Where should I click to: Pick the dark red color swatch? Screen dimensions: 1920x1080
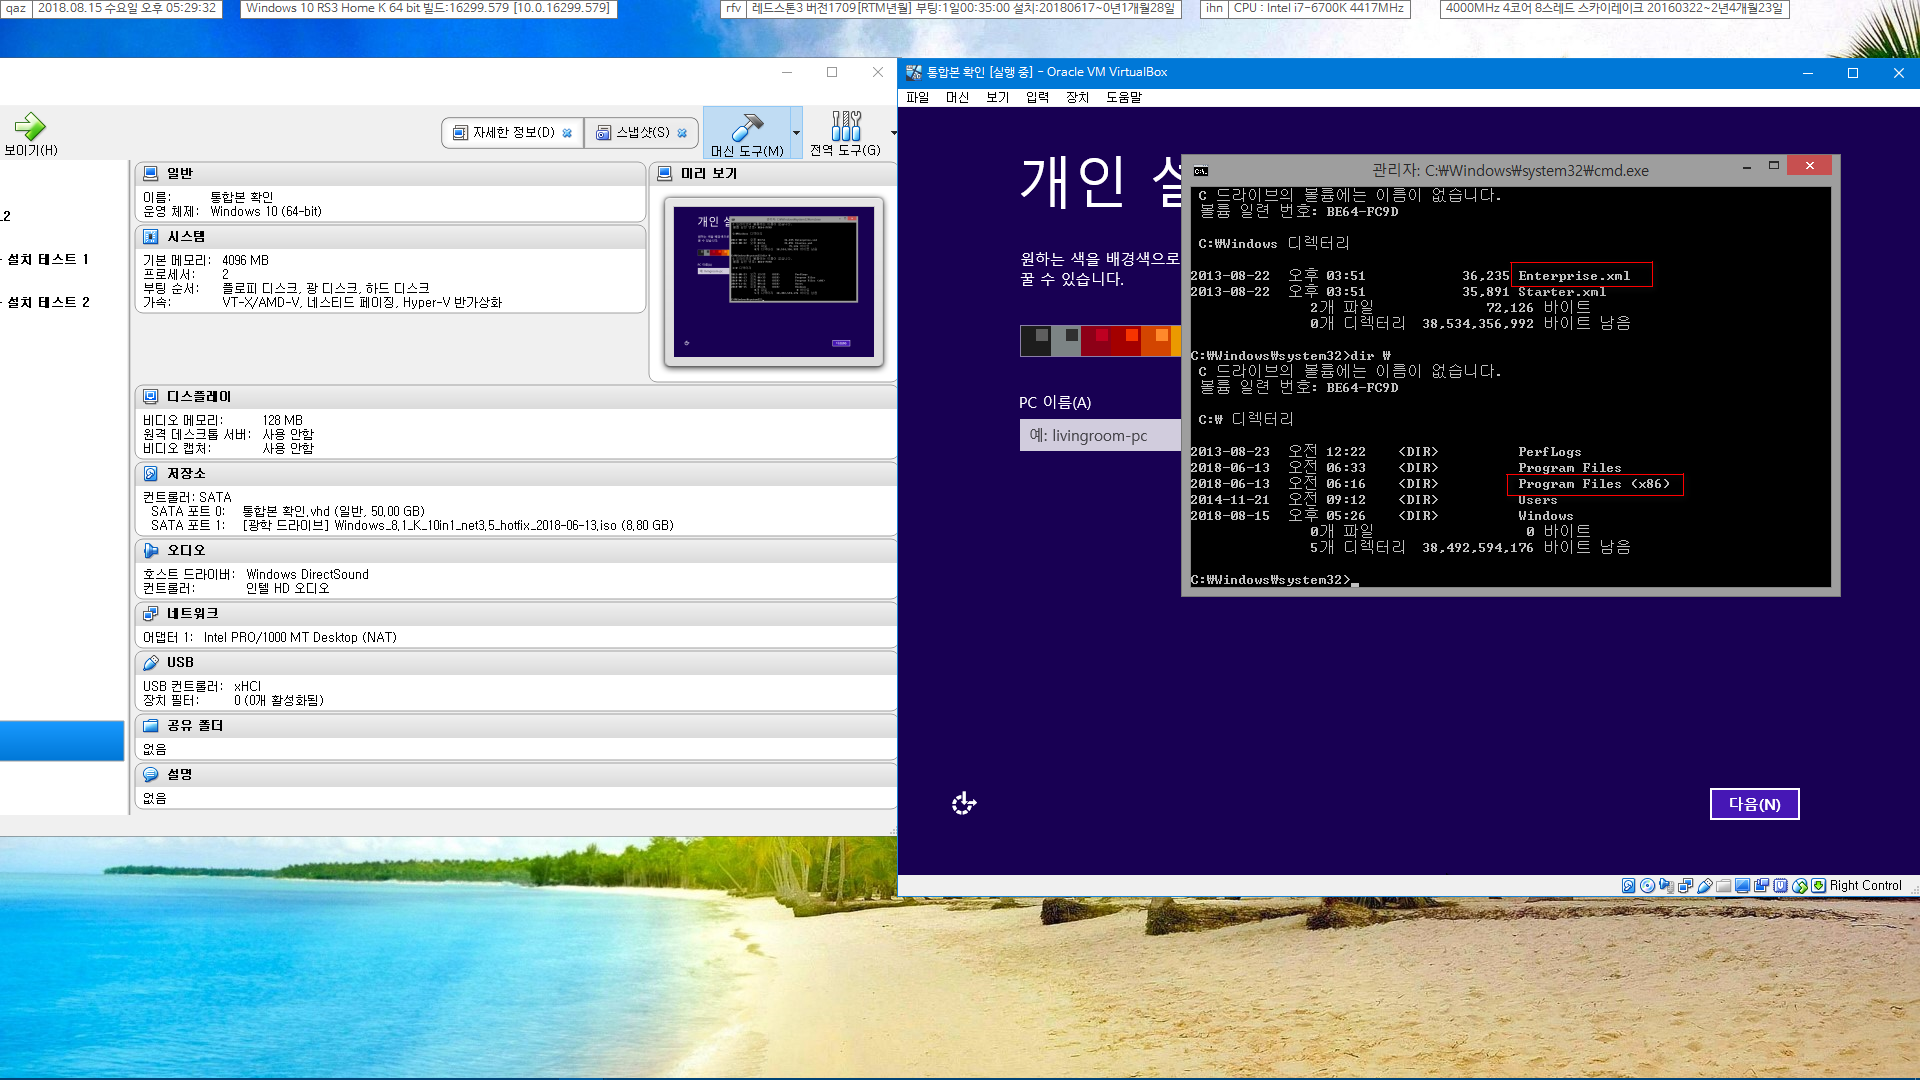(x=1095, y=341)
